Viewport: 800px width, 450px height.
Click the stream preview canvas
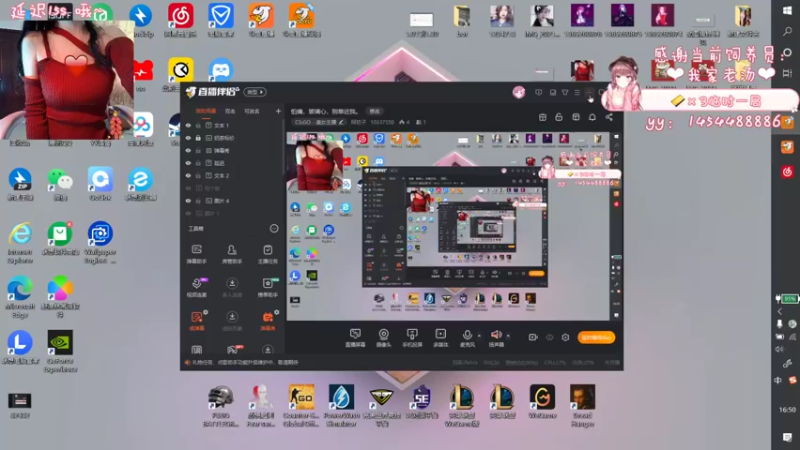[448, 227]
